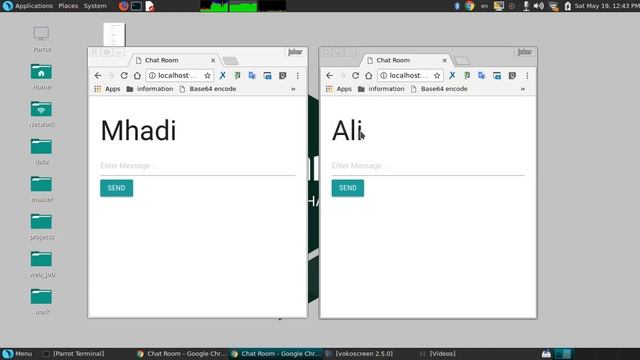Screen dimensions: 640x360
Task: Bookmark star in Ali window address bar
Action: (x=437, y=76)
